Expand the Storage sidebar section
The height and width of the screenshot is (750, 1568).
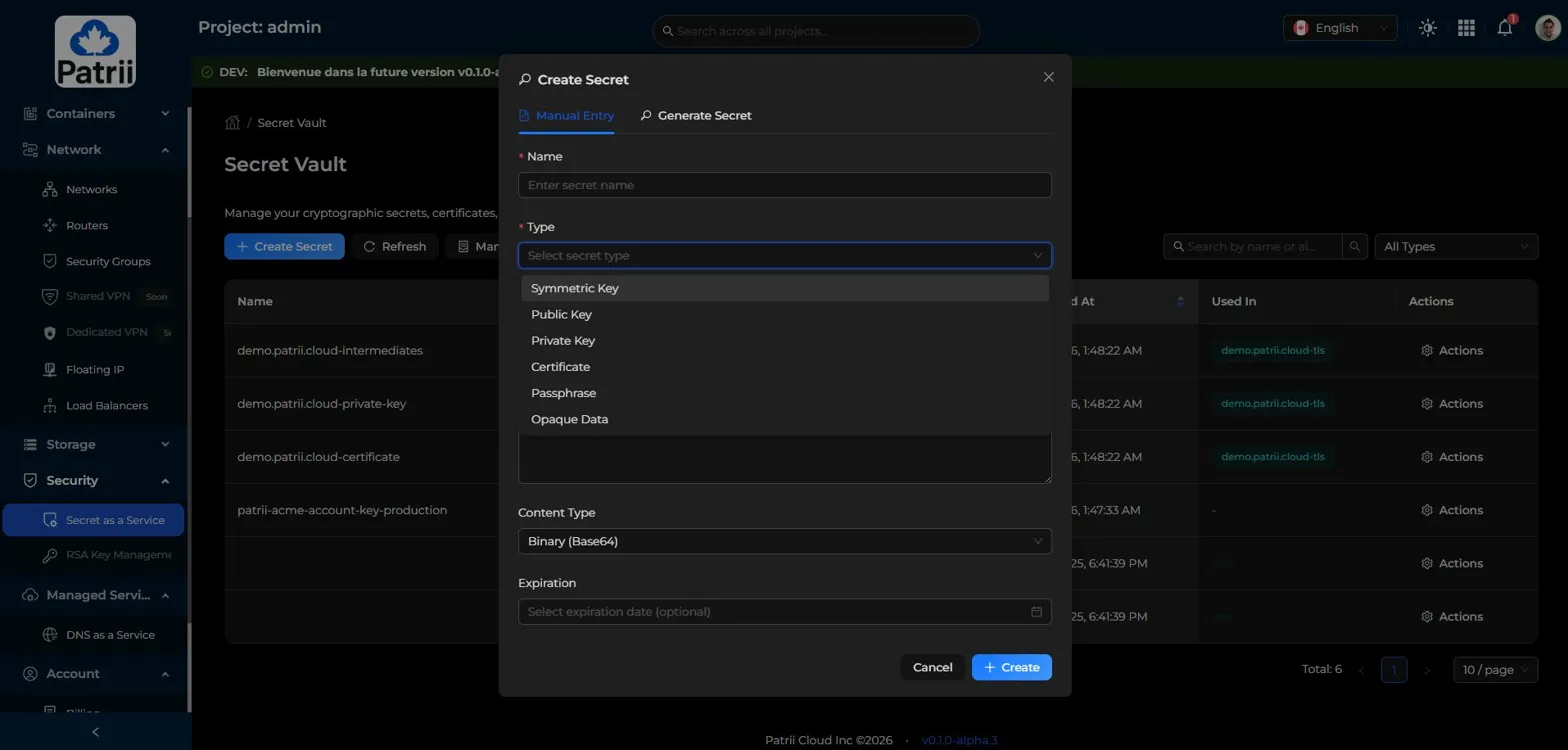click(x=95, y=444)
